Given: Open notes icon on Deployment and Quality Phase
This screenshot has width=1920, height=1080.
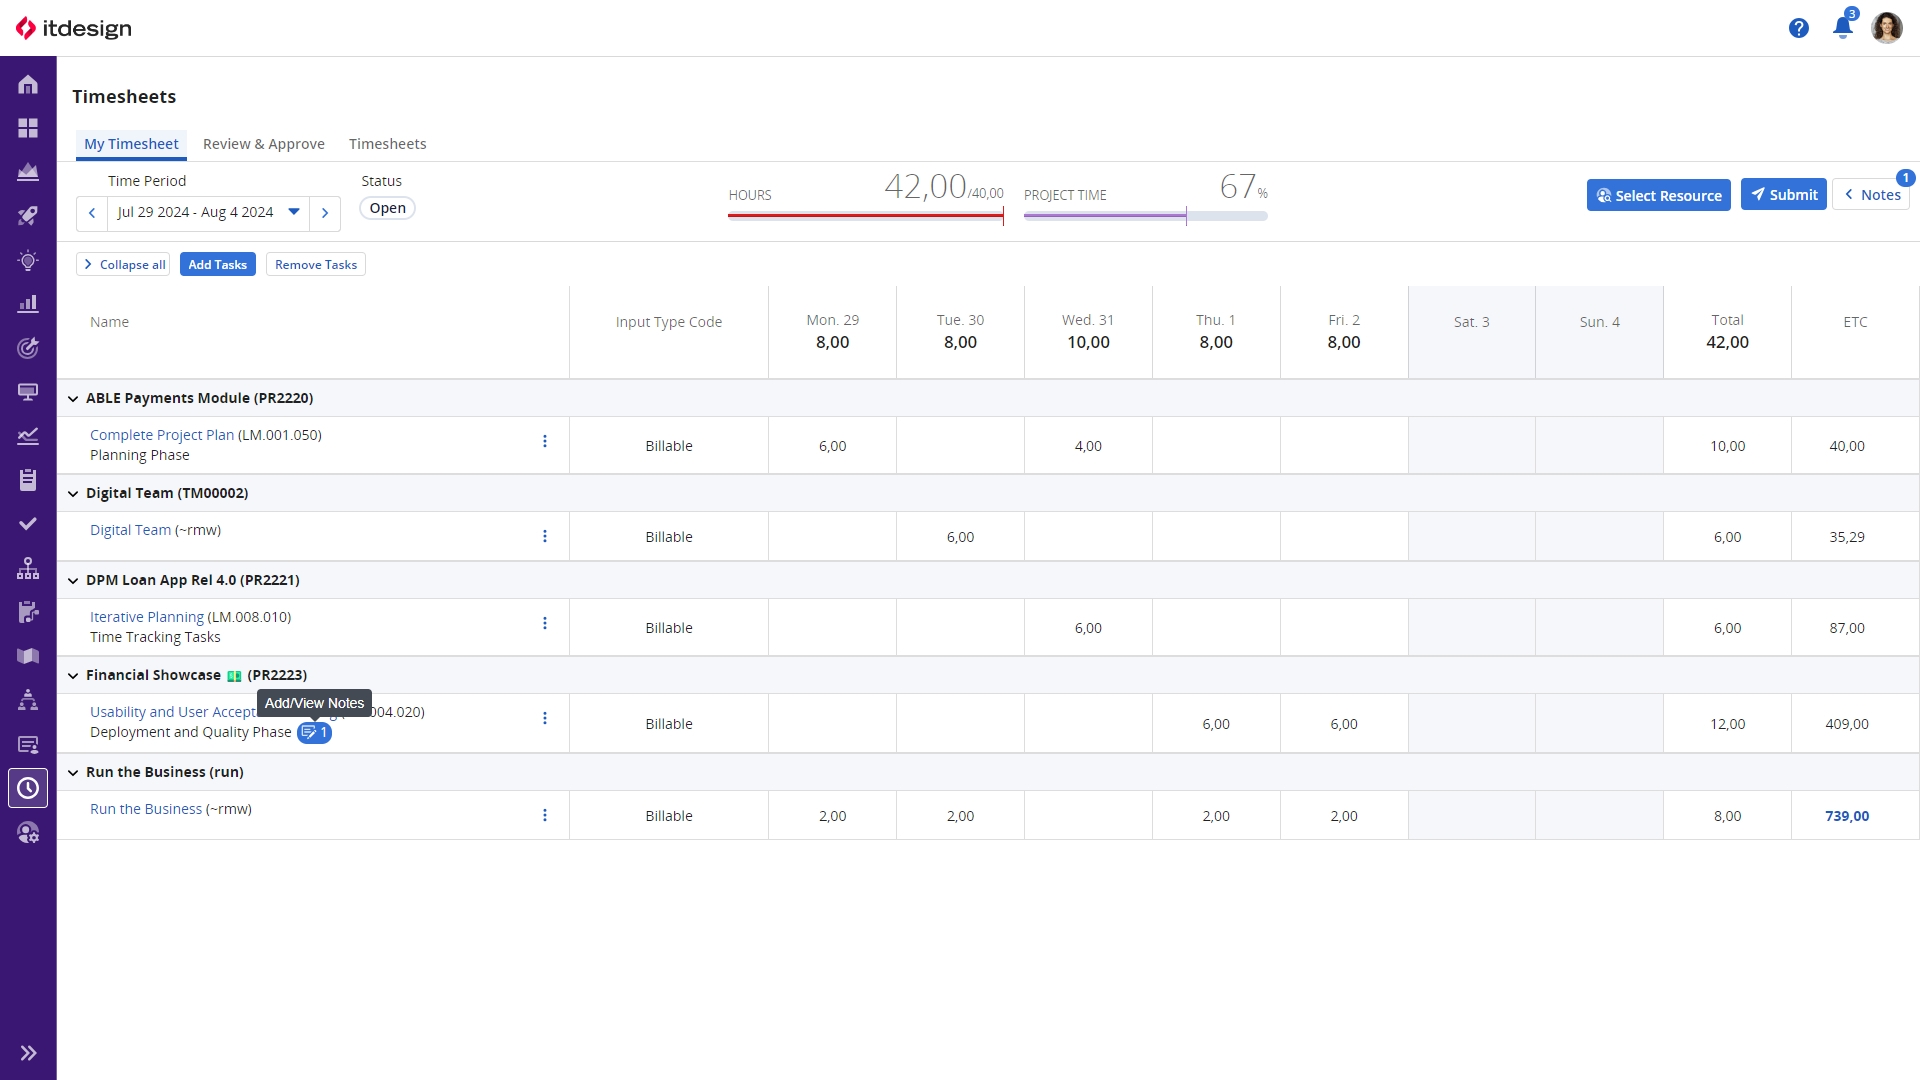Looking at the screenshot, I should (x=313, y=733).
